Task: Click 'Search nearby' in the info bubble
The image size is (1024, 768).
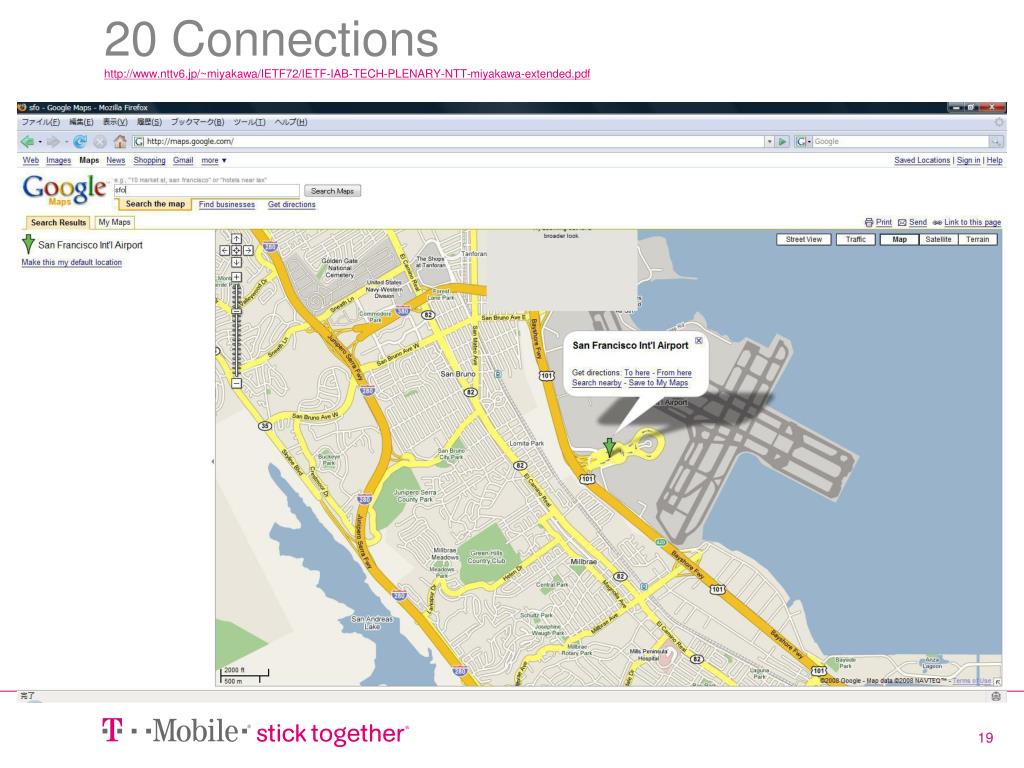Action: 596,383
